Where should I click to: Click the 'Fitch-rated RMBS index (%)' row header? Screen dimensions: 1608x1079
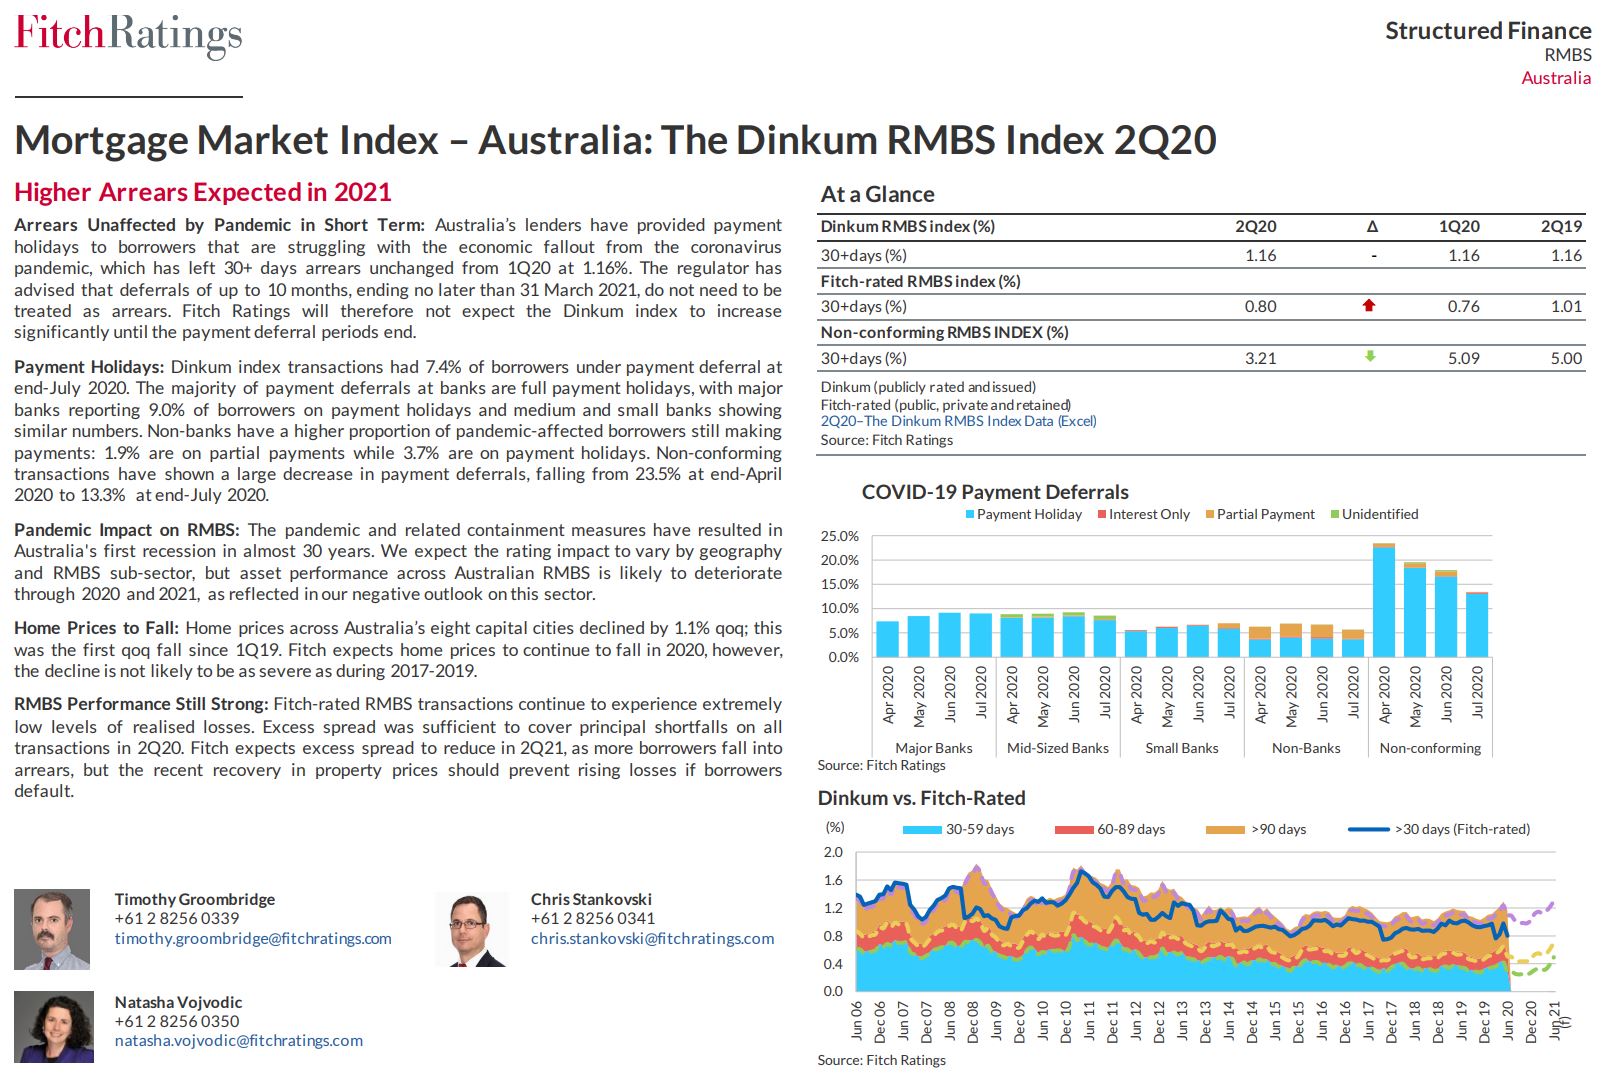pos(921,281)
